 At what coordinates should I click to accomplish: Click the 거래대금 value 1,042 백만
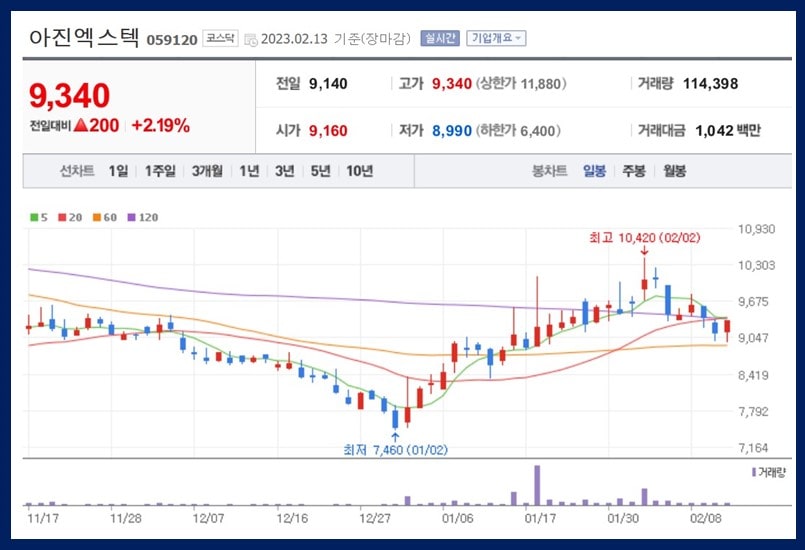[727, 130]
